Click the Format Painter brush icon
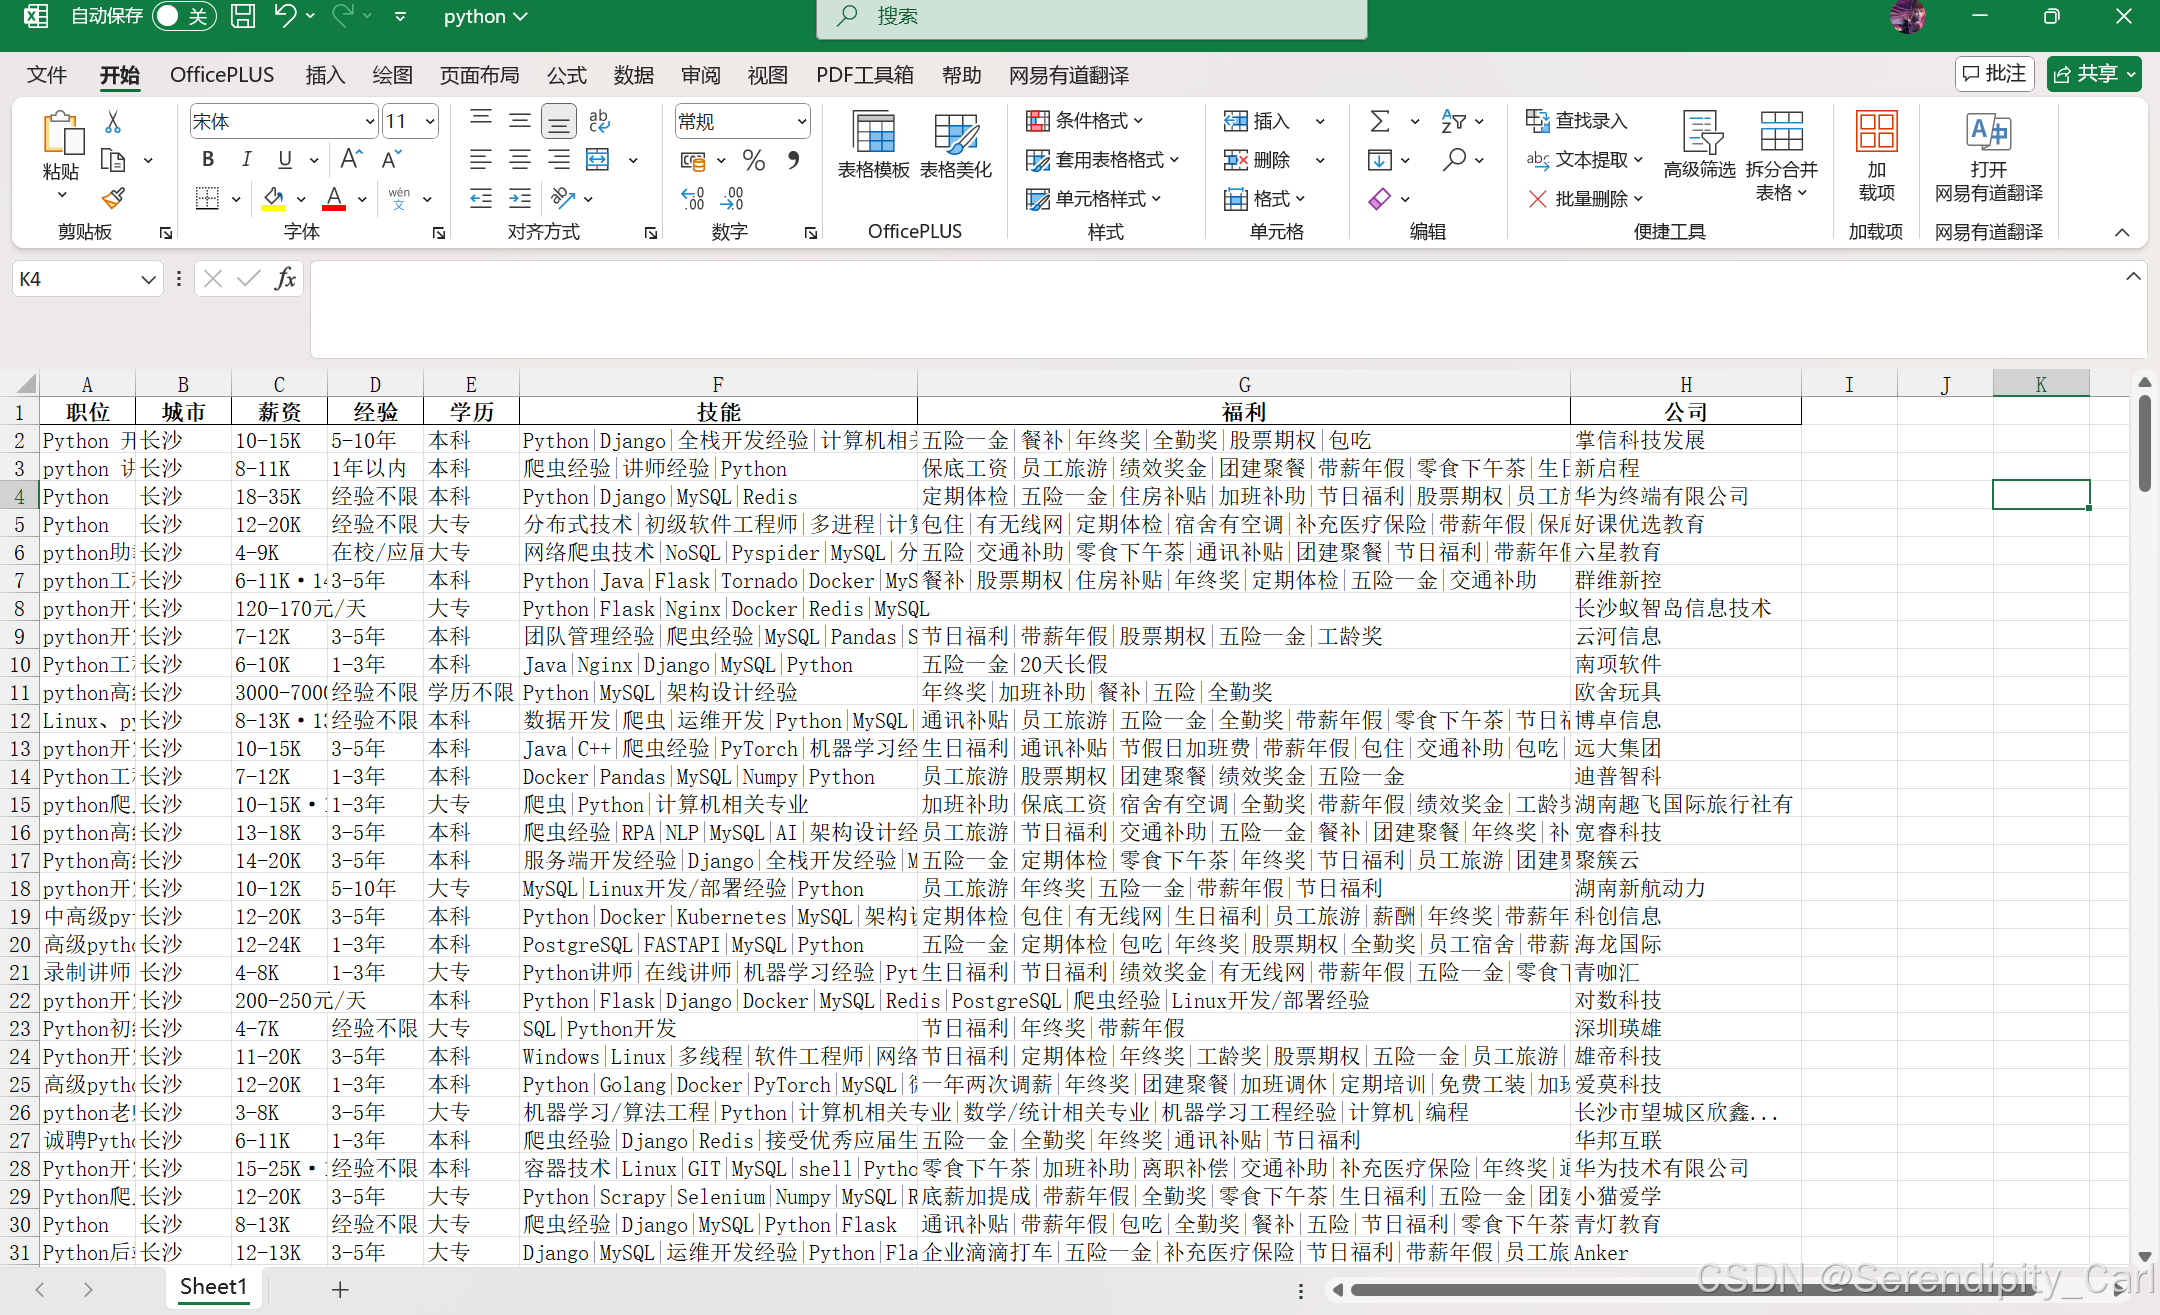 (114, 198)
